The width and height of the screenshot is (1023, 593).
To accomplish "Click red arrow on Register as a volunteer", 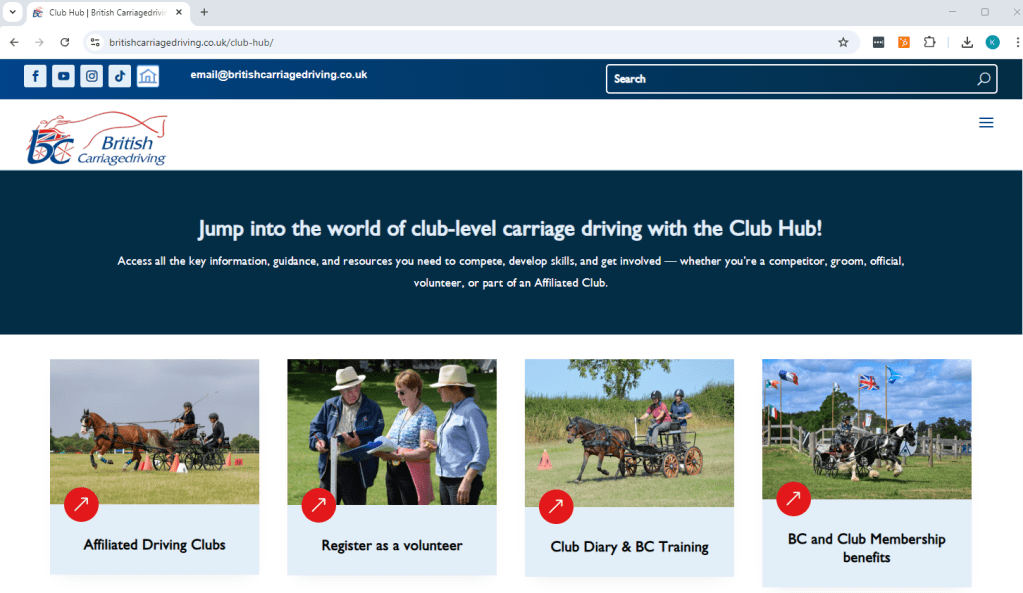I will [x=318, y=504].
